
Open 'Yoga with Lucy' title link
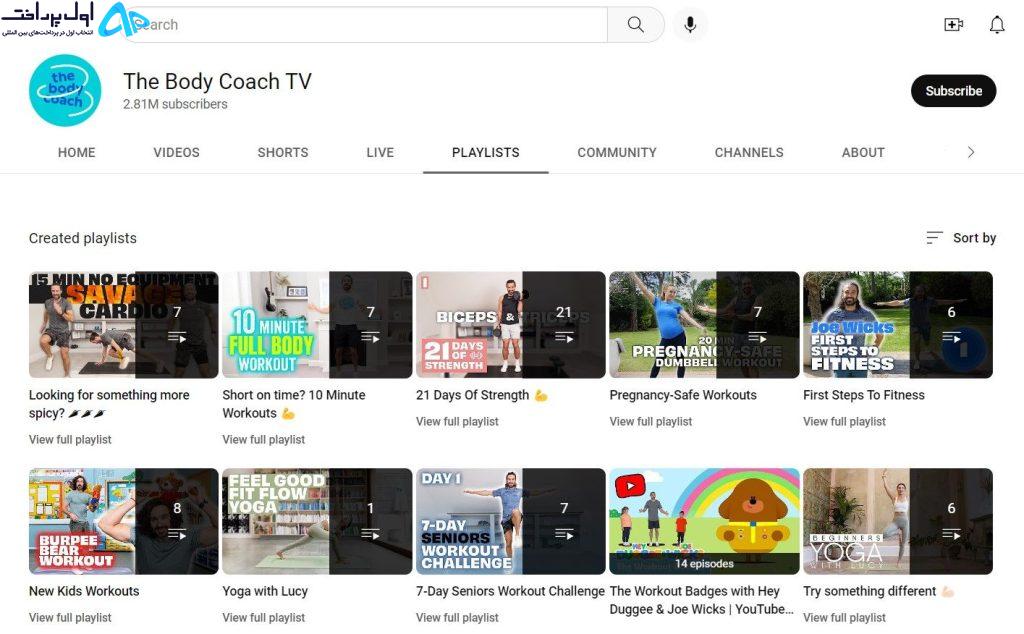click(265, 591)
